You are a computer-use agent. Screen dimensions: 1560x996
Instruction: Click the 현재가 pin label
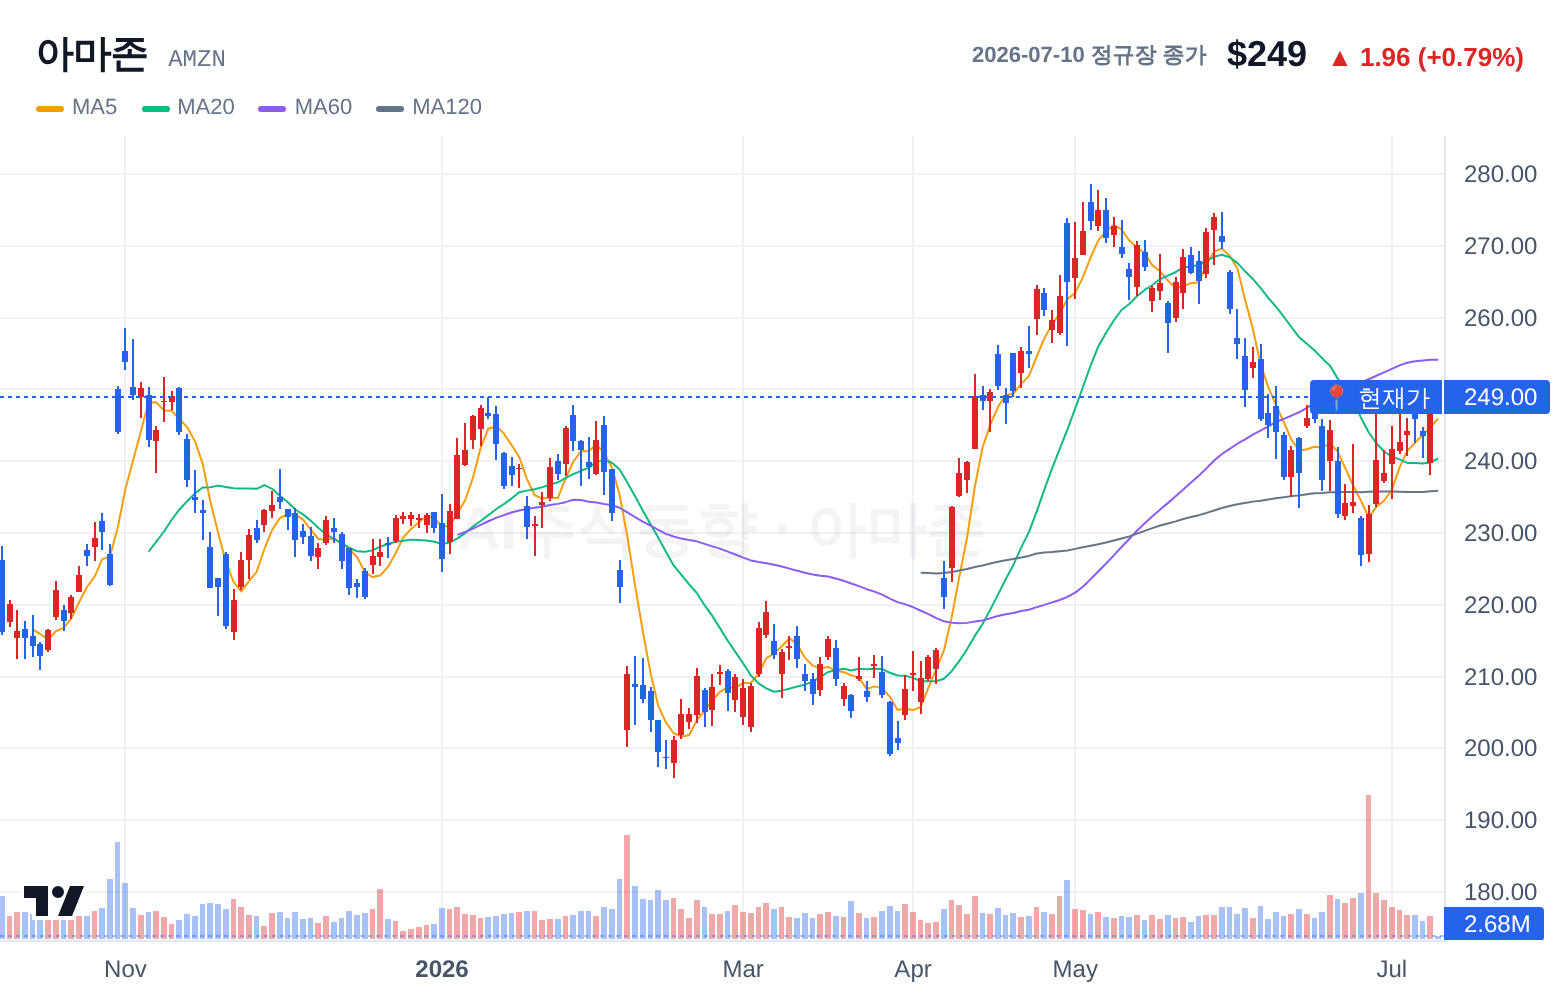1376,398
